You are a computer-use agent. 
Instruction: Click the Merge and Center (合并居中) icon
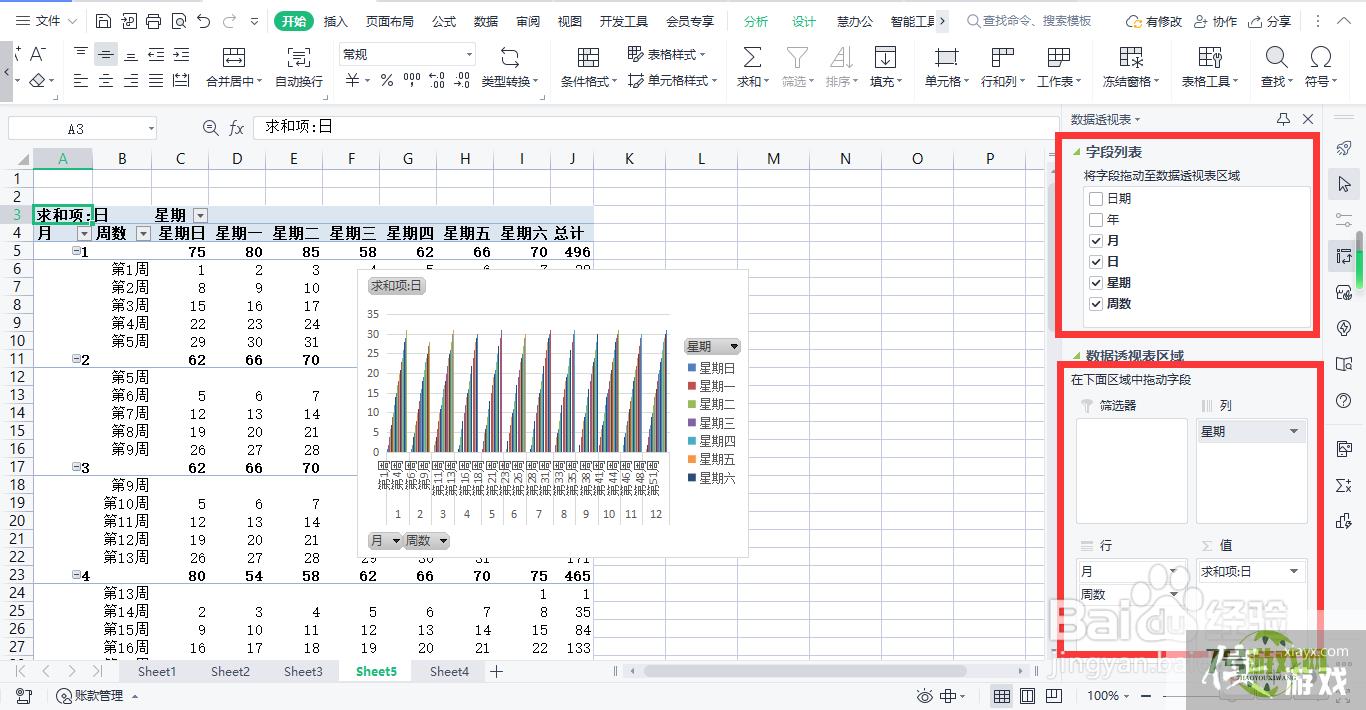click(x=233, y=57)
